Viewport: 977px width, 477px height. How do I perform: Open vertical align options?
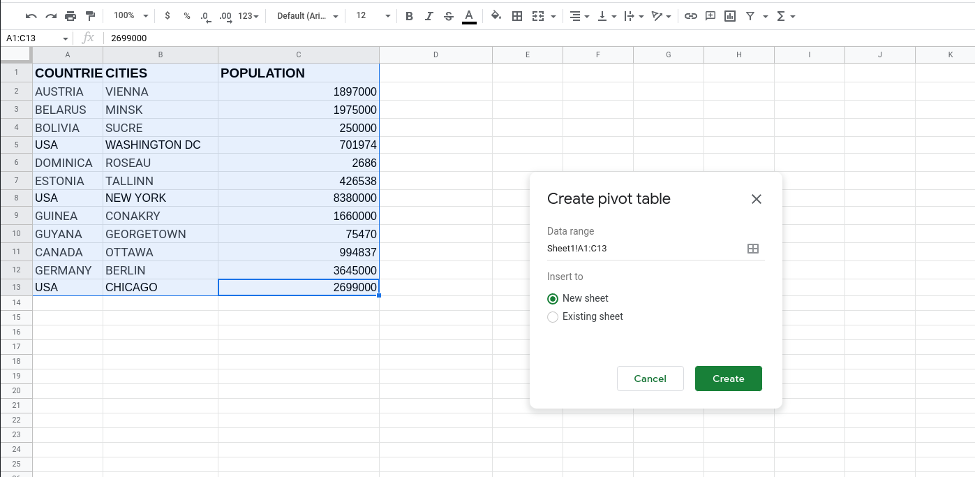coord(606,16)
